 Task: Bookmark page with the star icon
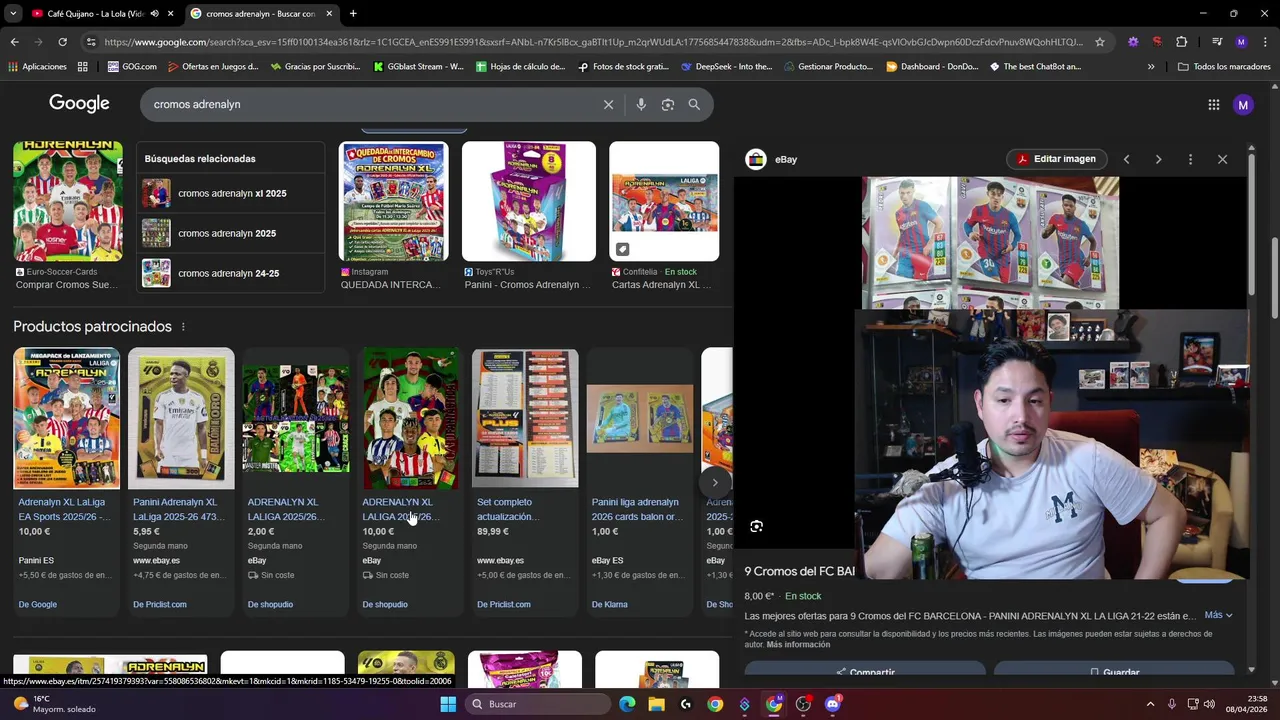coord(1100,42)
